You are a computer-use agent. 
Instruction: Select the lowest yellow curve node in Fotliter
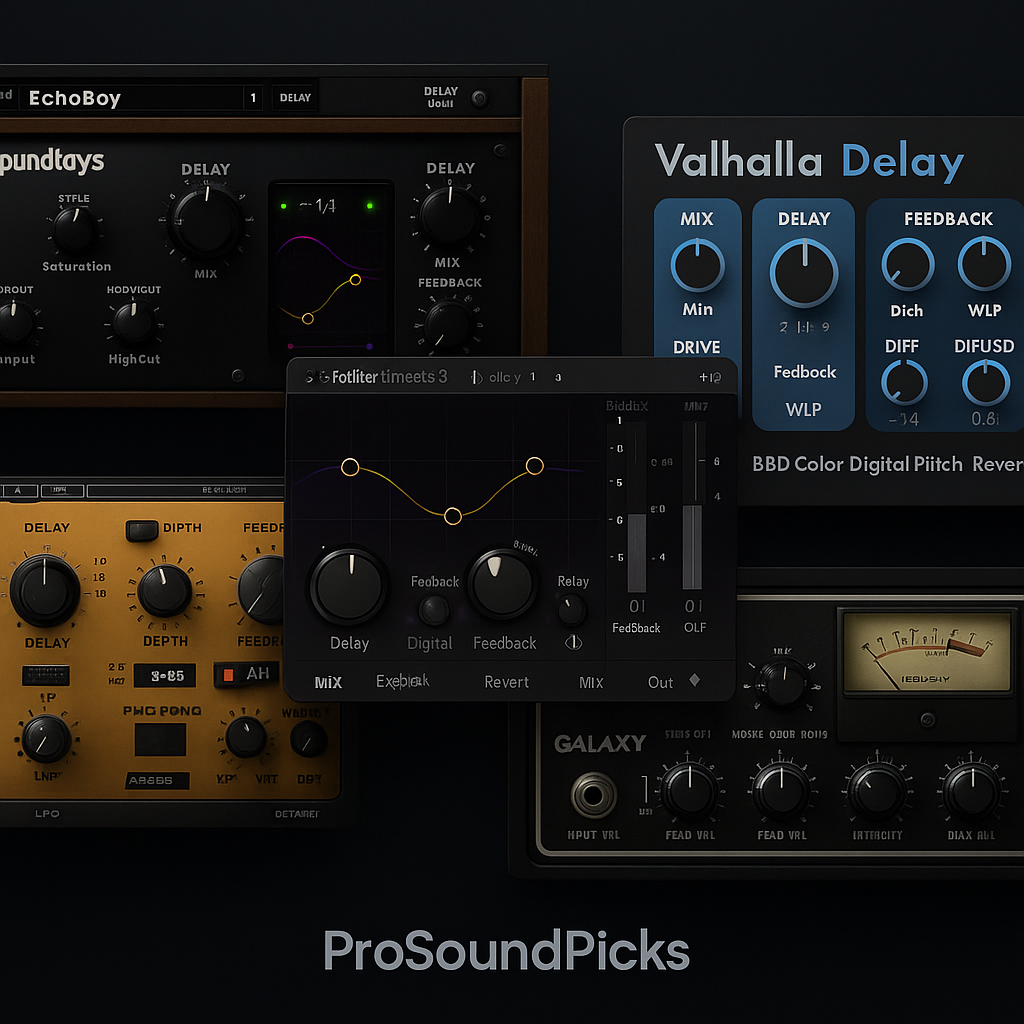453,517
